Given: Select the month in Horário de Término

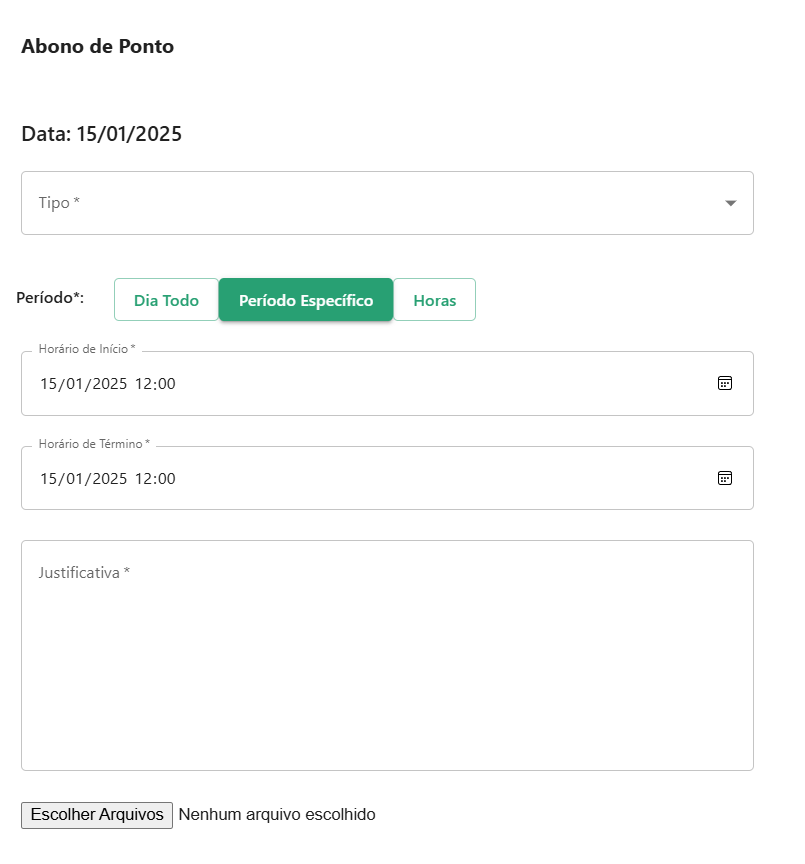Looking at the screenshot, I should tap(74, 478).
